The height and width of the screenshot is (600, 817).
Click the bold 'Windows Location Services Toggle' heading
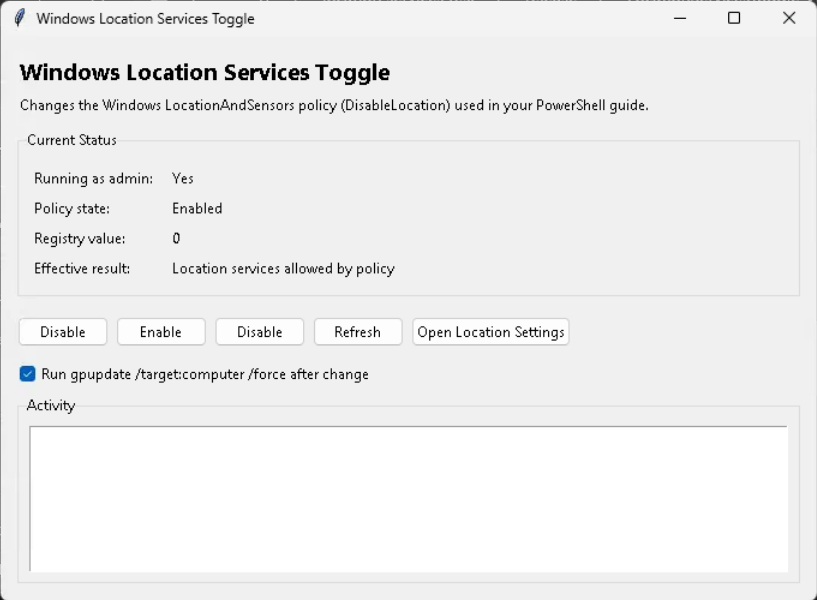coord(205,72)
